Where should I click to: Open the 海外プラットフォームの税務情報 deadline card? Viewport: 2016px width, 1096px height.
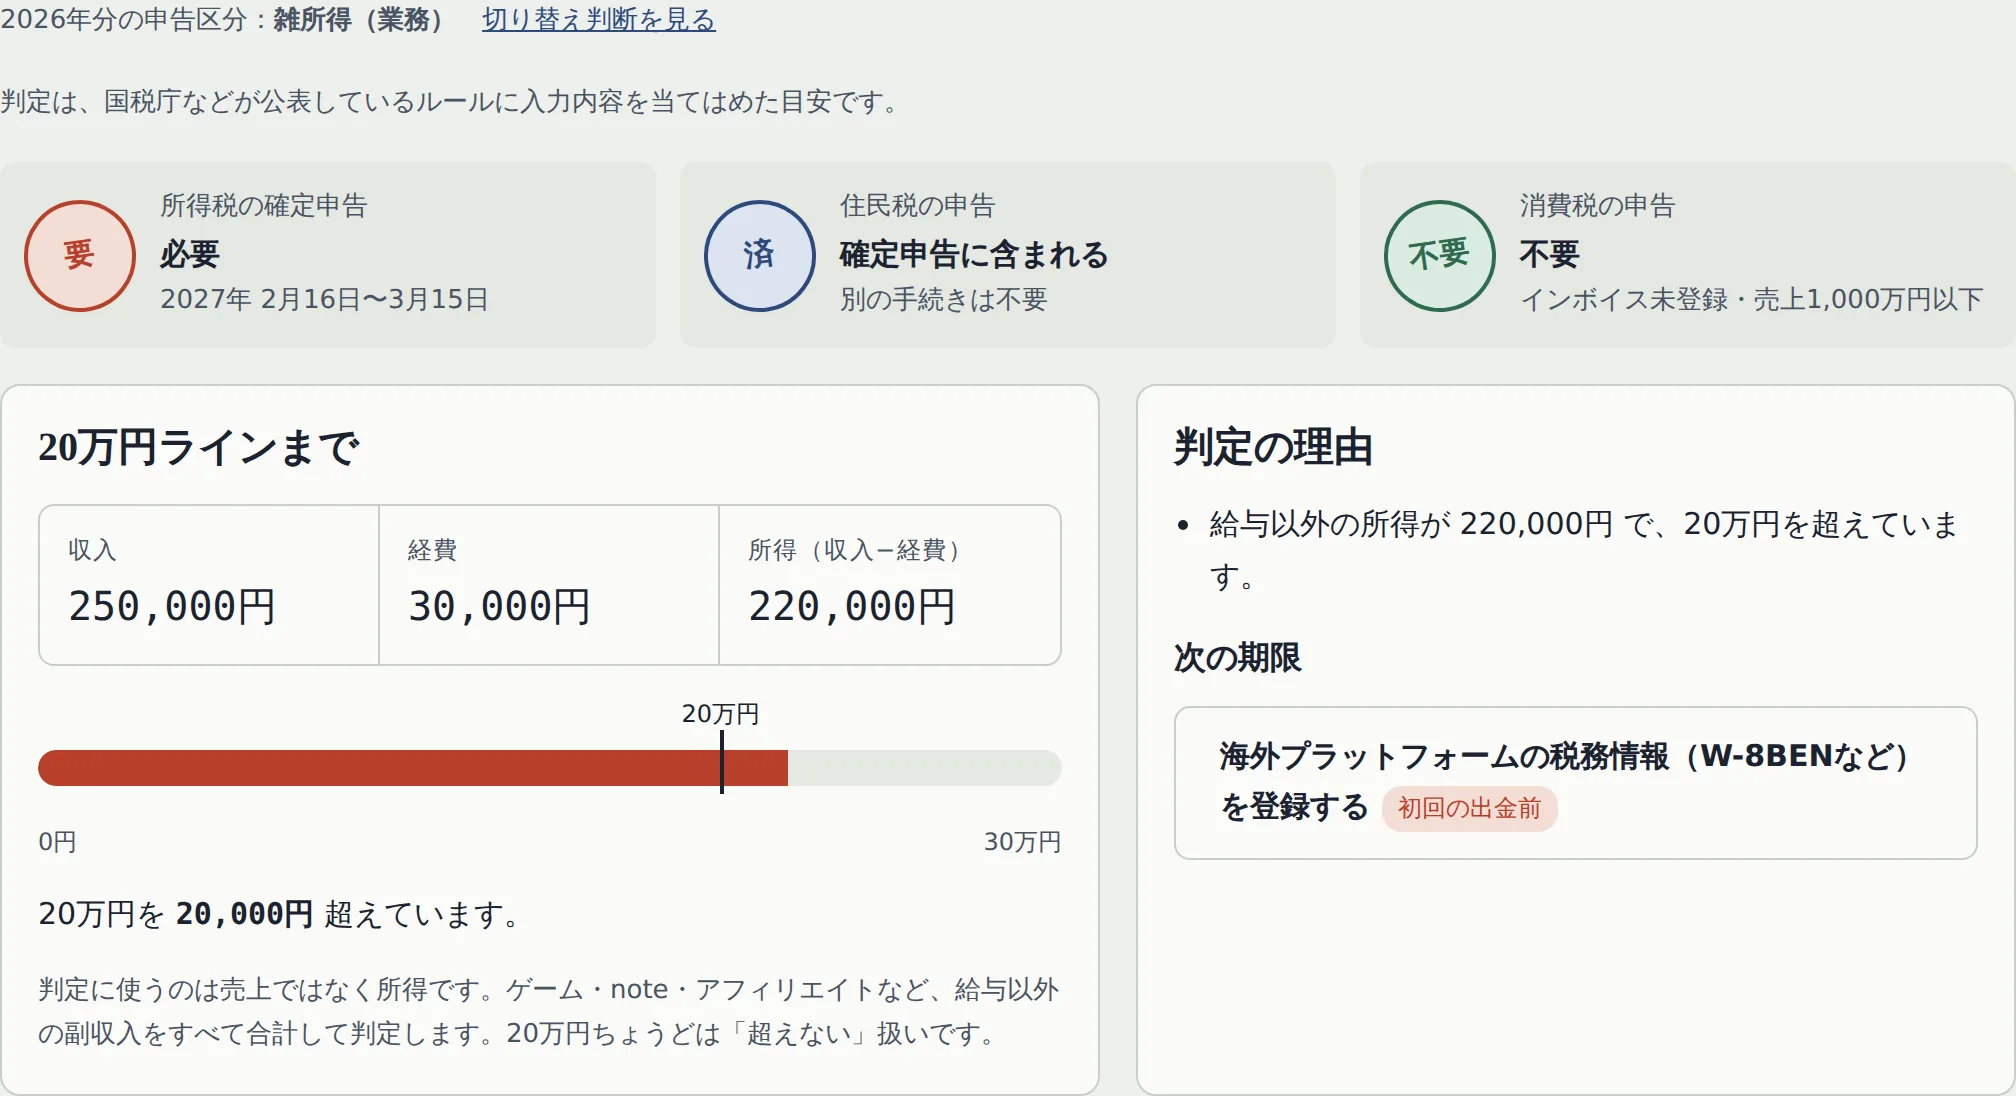[1576, 783]
